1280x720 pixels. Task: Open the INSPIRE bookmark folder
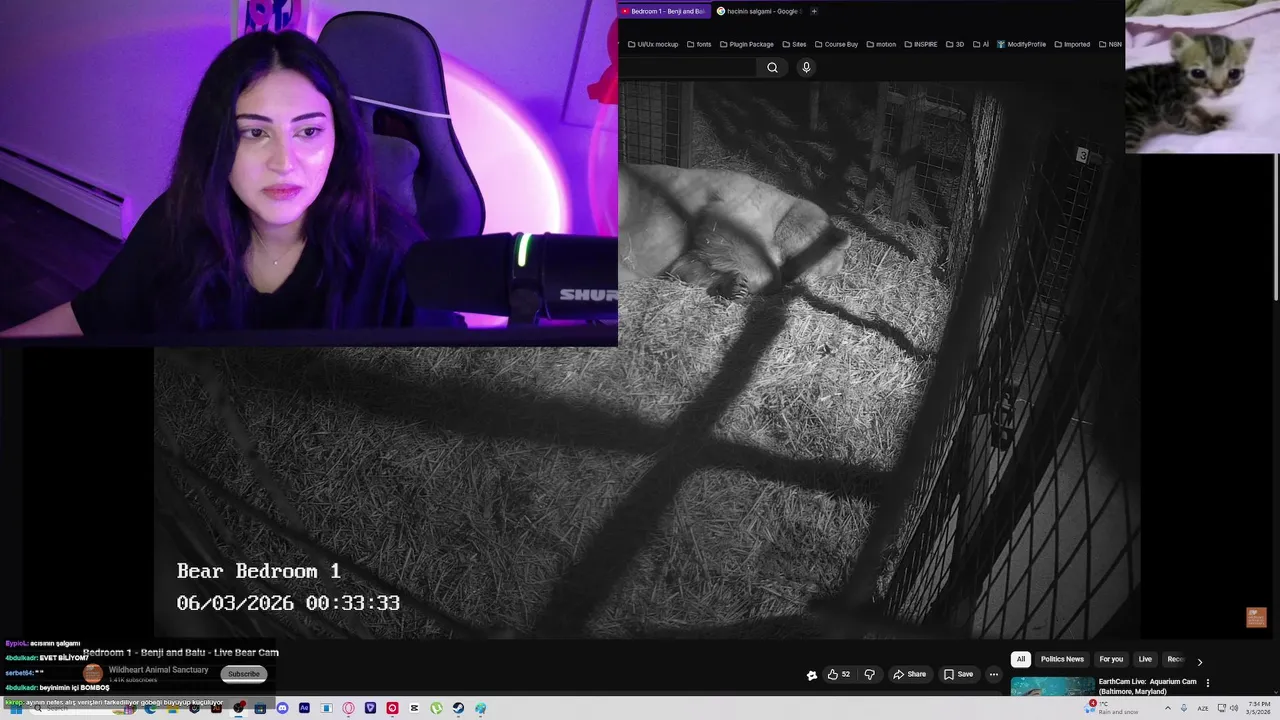[921, 44]
